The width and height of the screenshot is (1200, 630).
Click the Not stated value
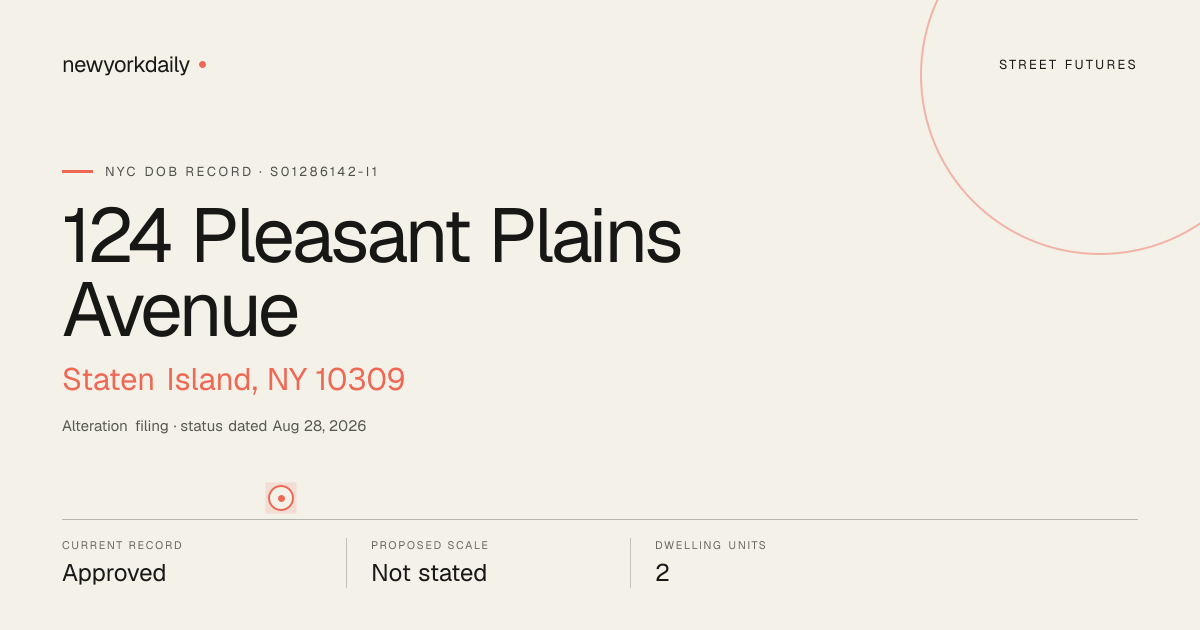(429, 573)
